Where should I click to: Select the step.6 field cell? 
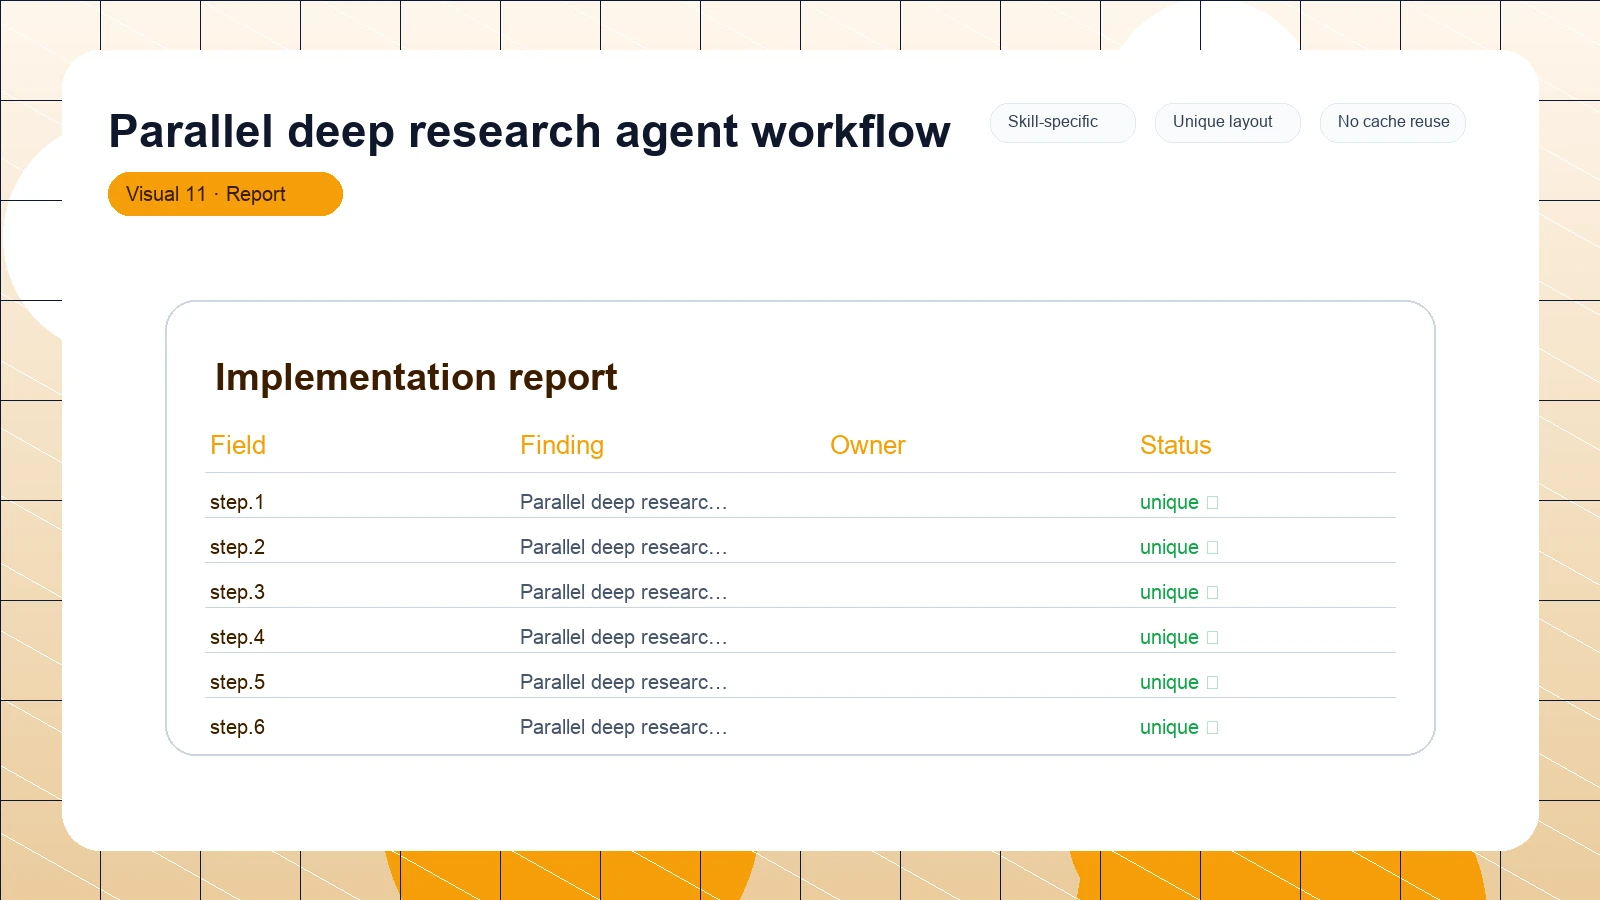pyautogui.click(x=237, y=727)
